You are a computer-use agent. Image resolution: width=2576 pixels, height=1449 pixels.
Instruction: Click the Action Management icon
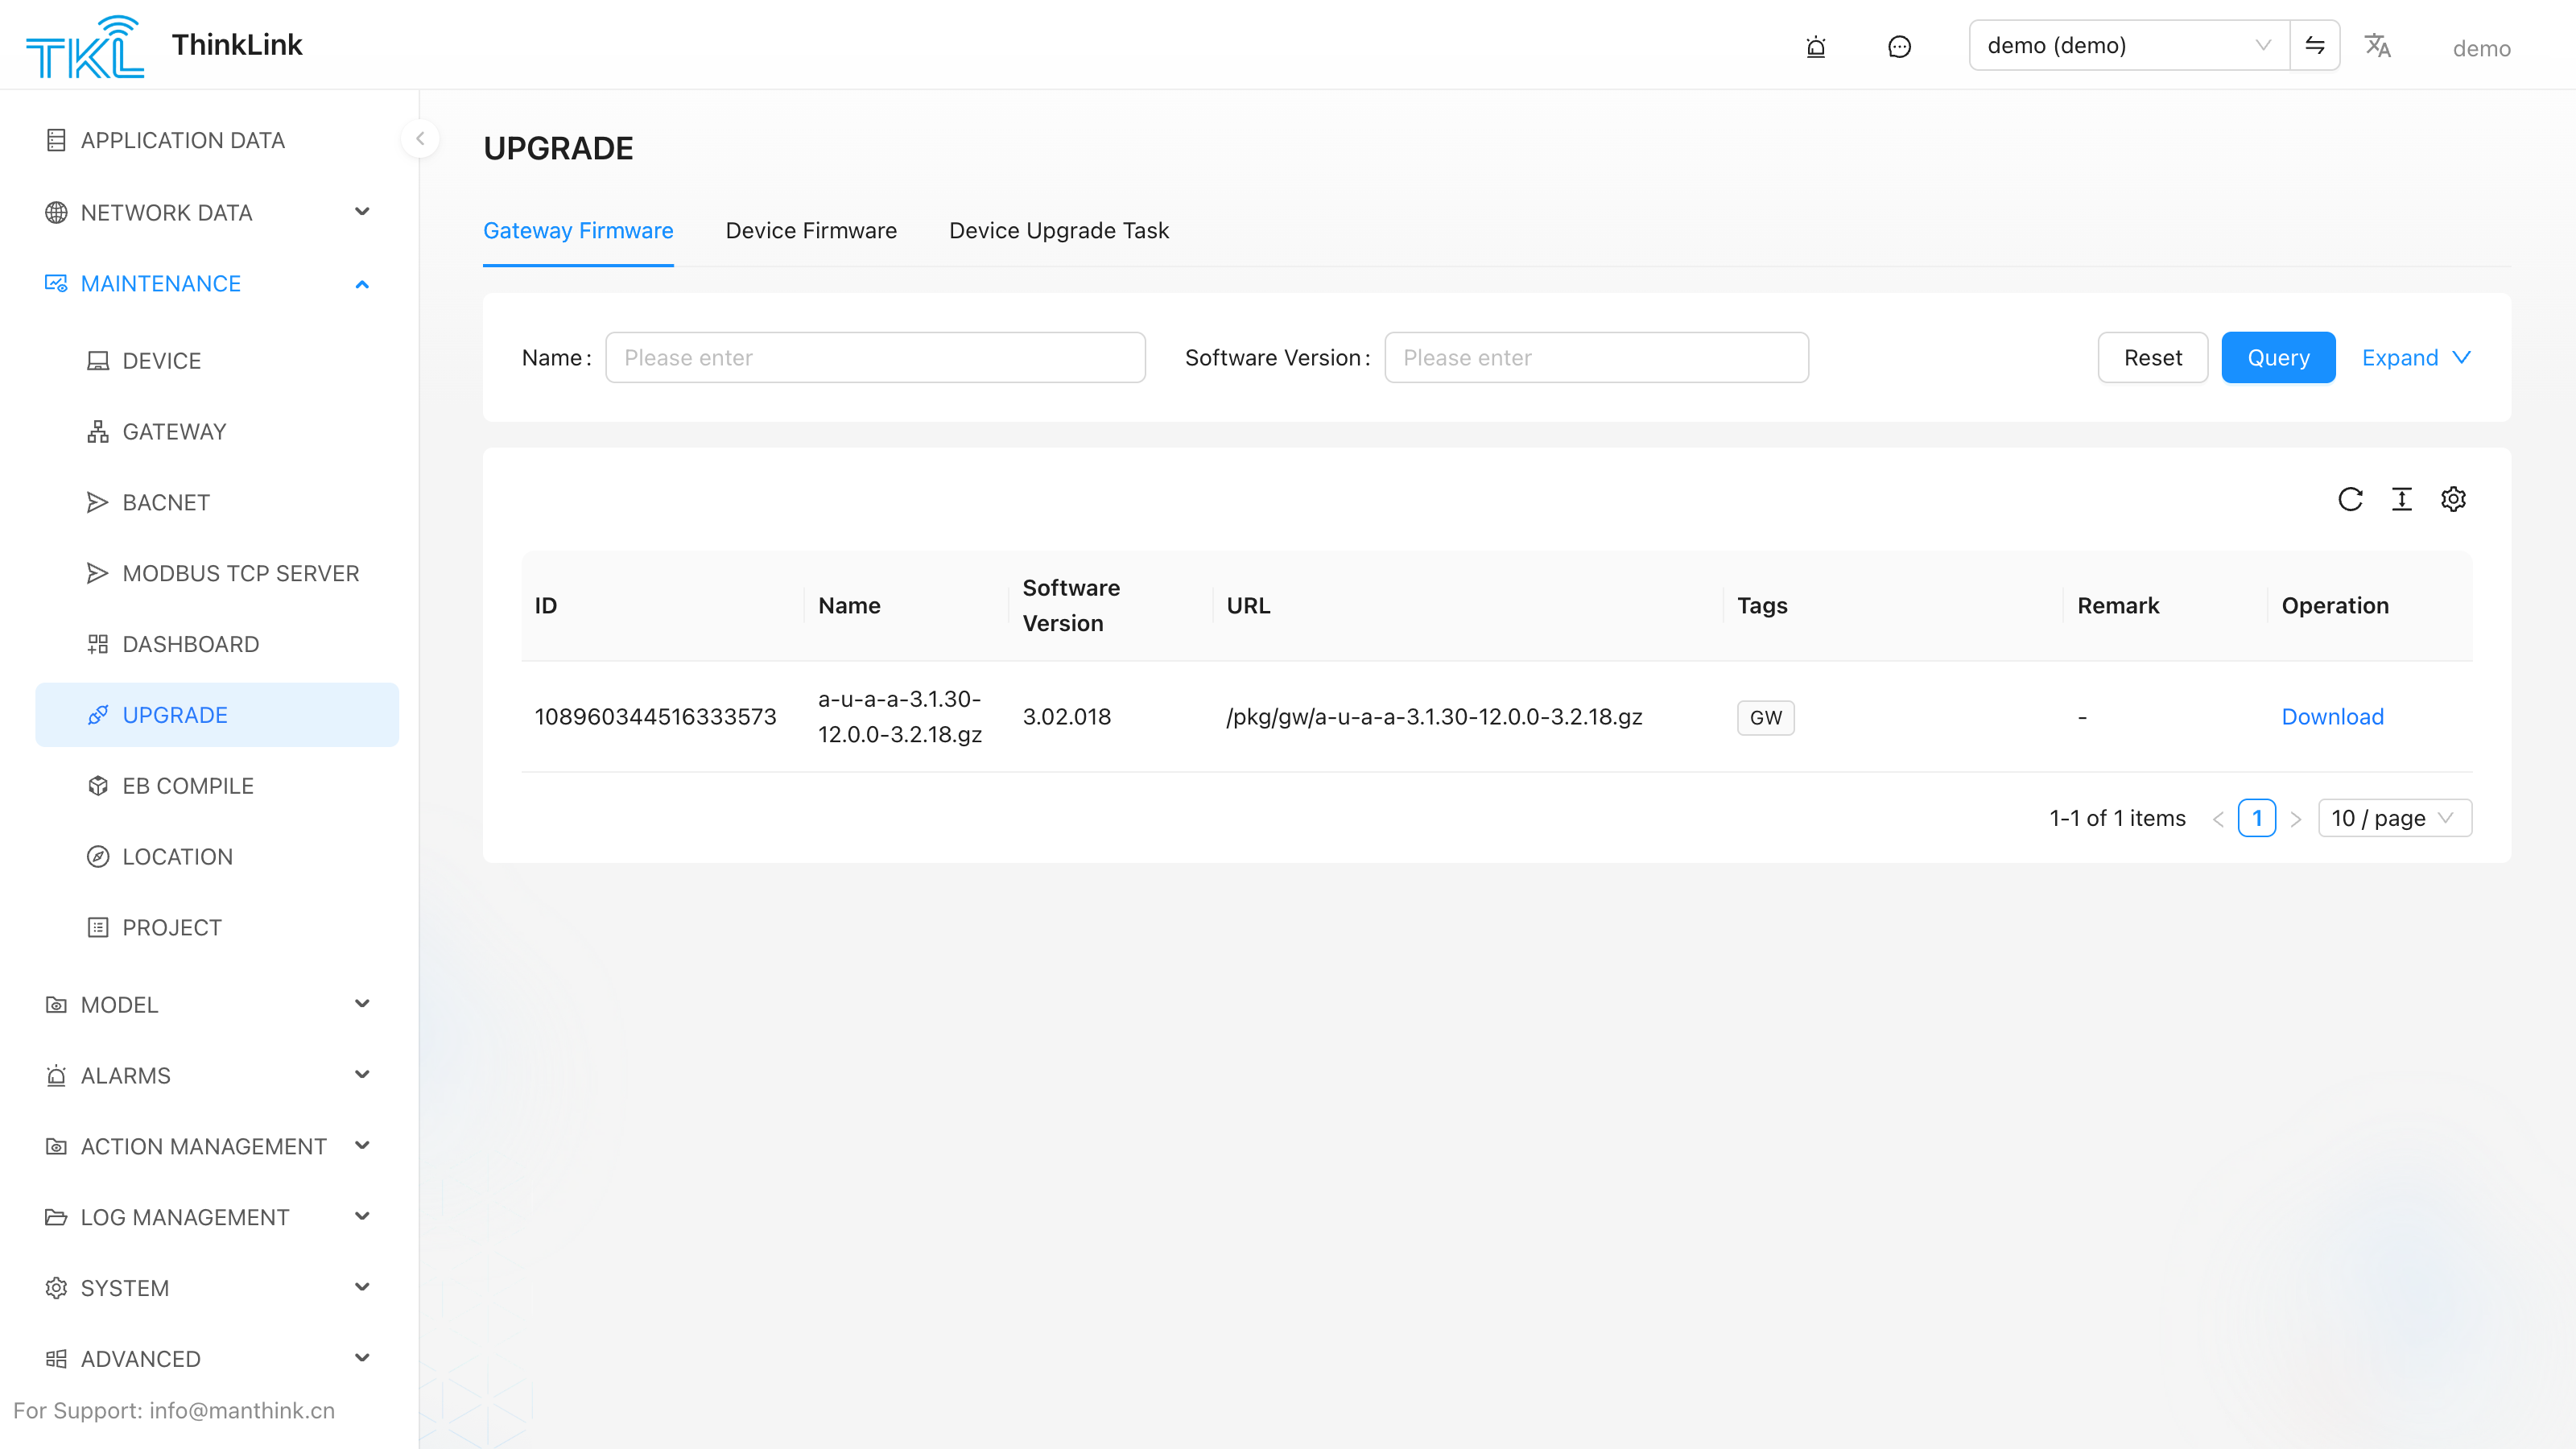tap(56, 1147)
